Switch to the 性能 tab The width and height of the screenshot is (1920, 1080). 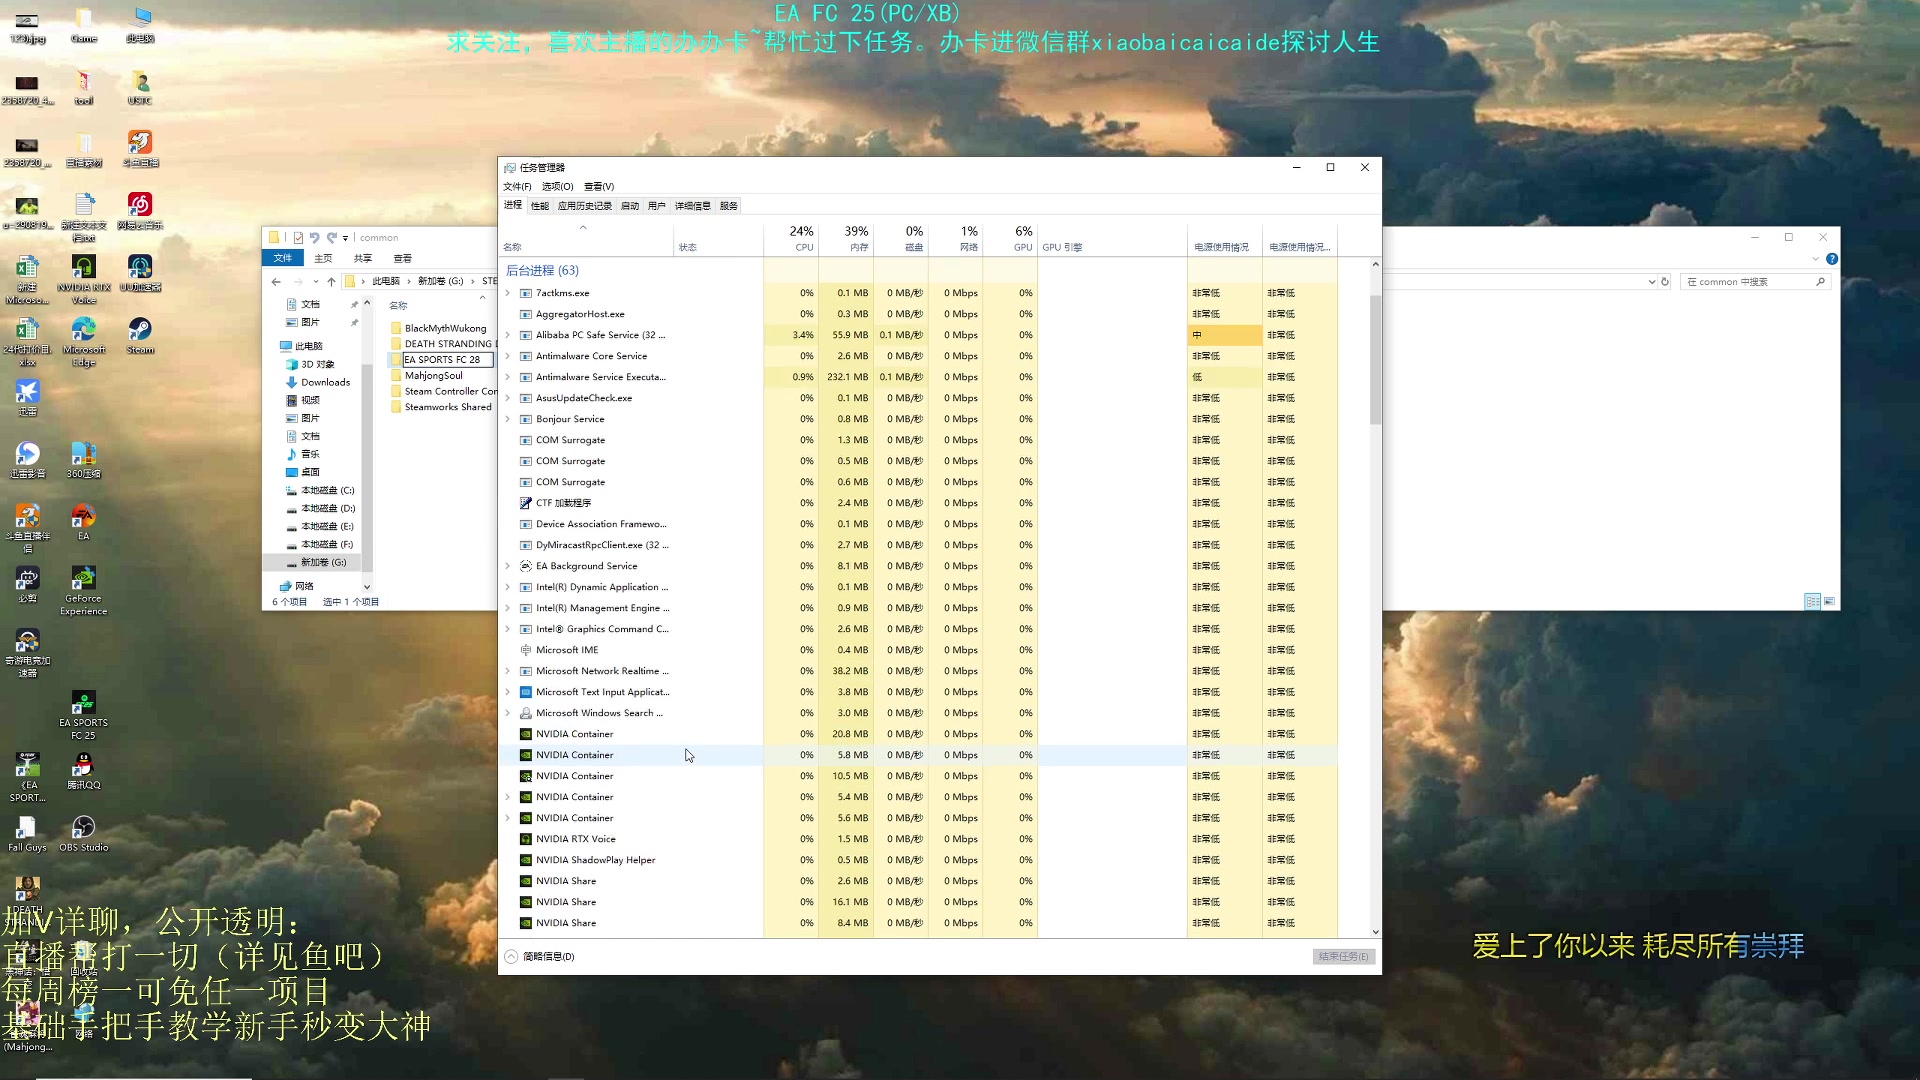point(540,206)
